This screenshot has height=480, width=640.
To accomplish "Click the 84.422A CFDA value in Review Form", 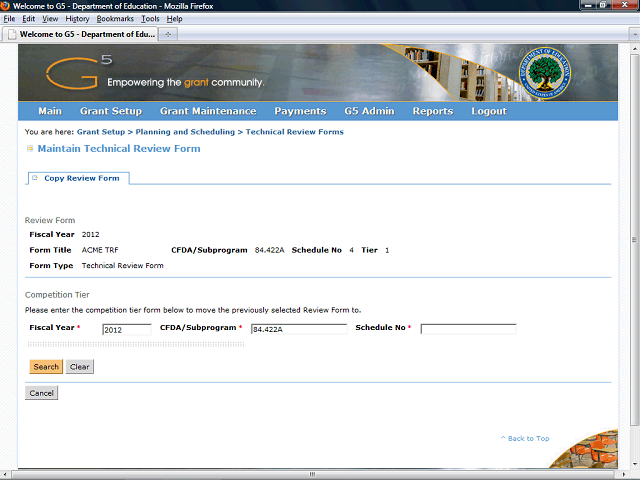I will click(269, 250).
